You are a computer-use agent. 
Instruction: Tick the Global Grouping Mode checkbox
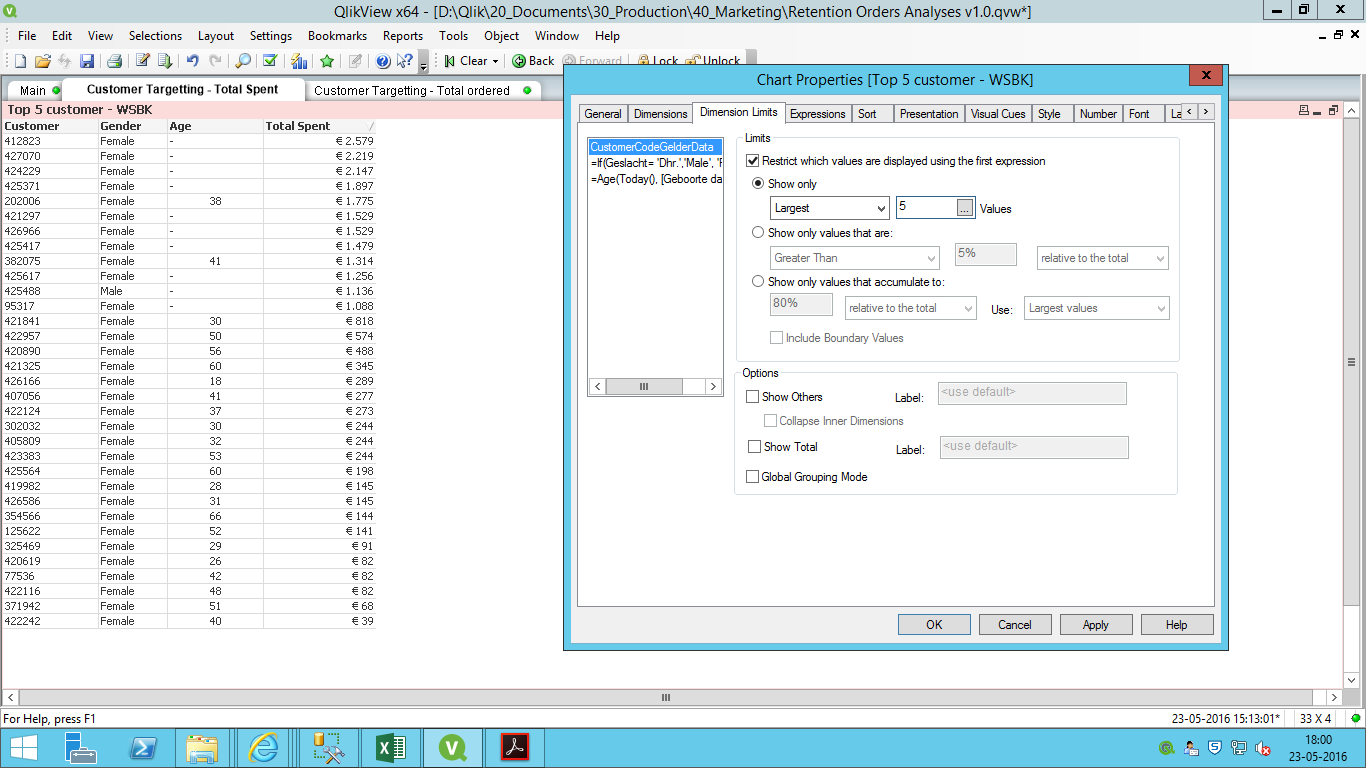coord(753,477)
